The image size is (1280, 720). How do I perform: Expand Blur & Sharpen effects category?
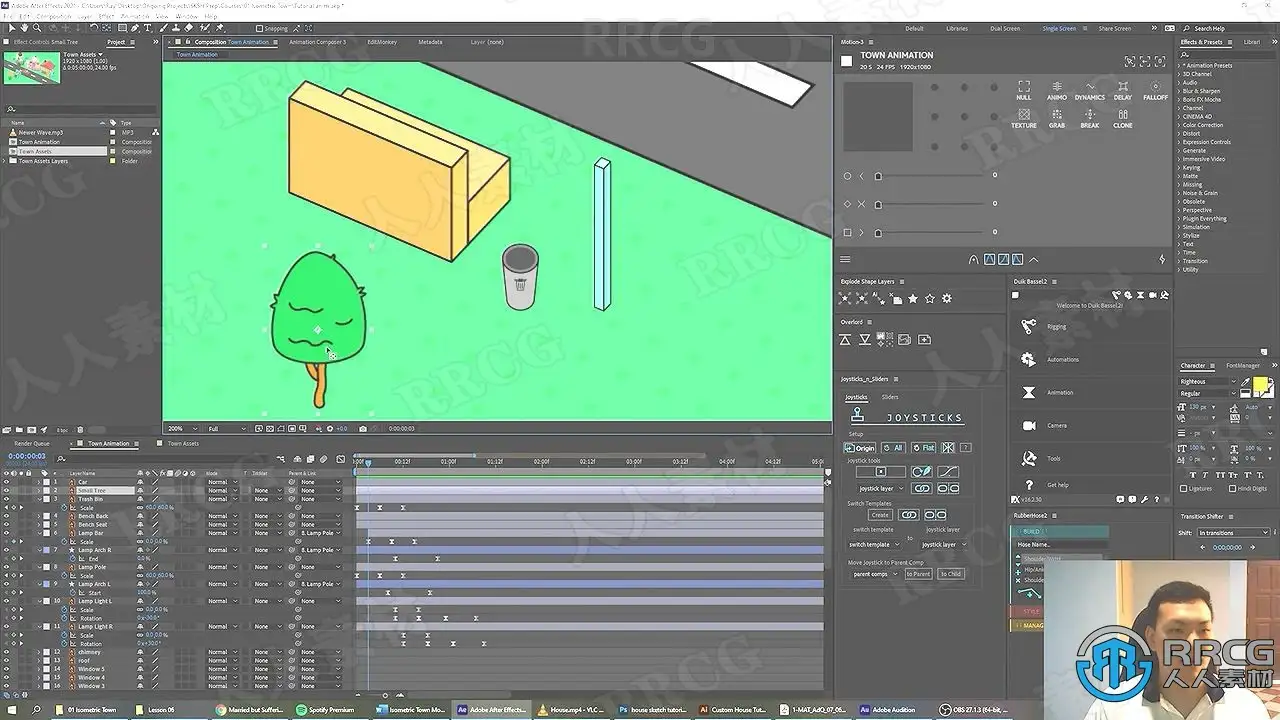[1180, 91]
